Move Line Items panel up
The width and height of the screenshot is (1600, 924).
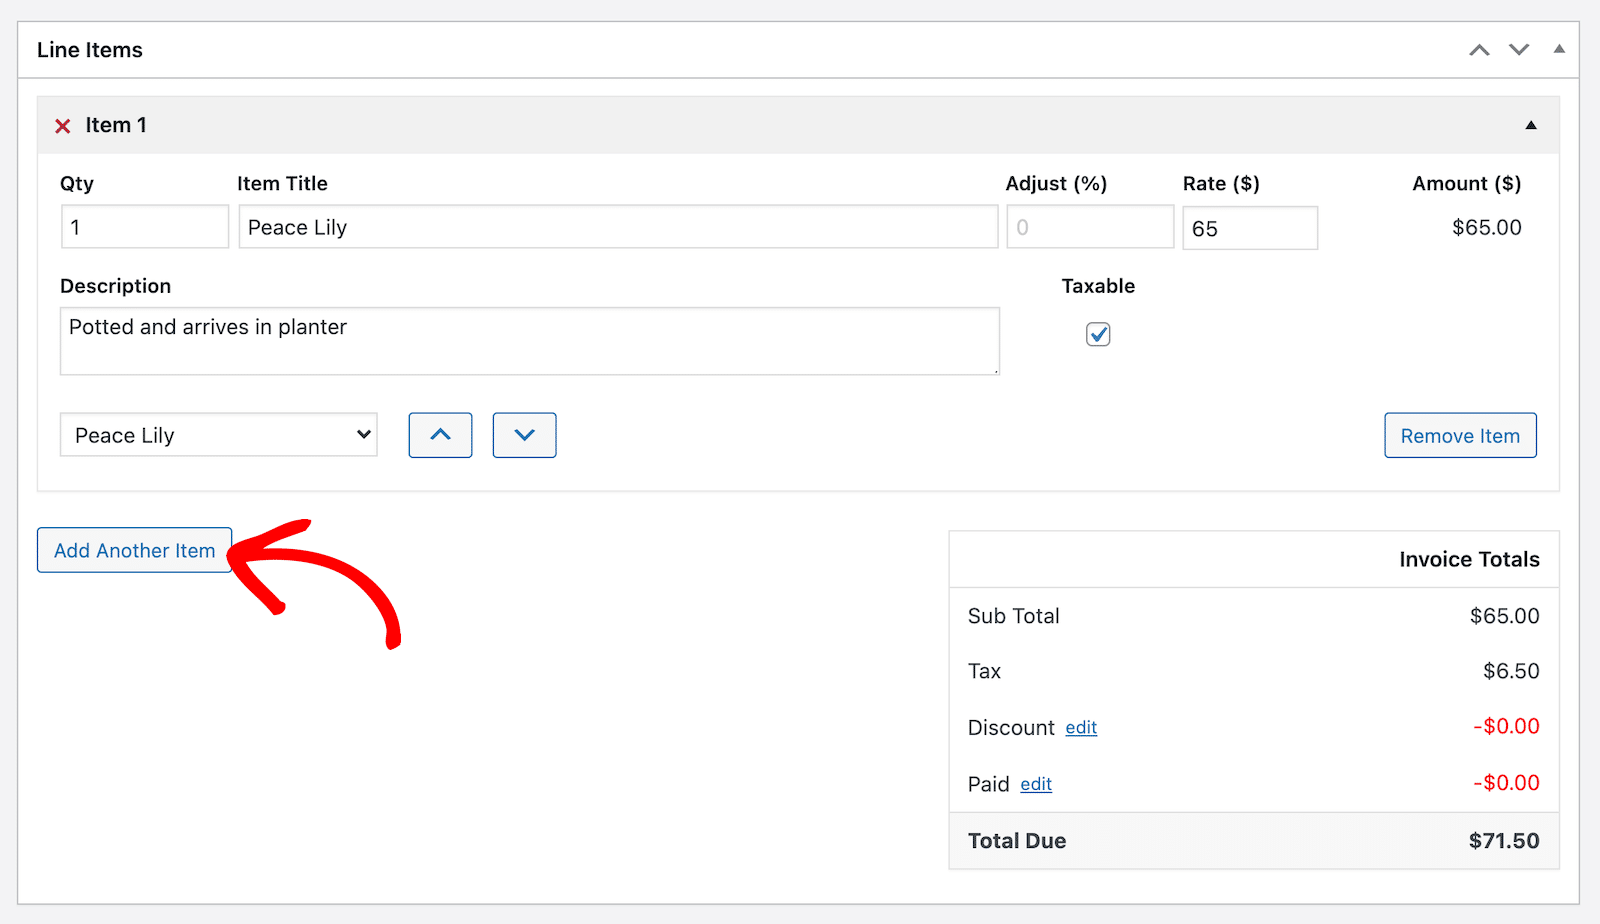coord(1479,50)
